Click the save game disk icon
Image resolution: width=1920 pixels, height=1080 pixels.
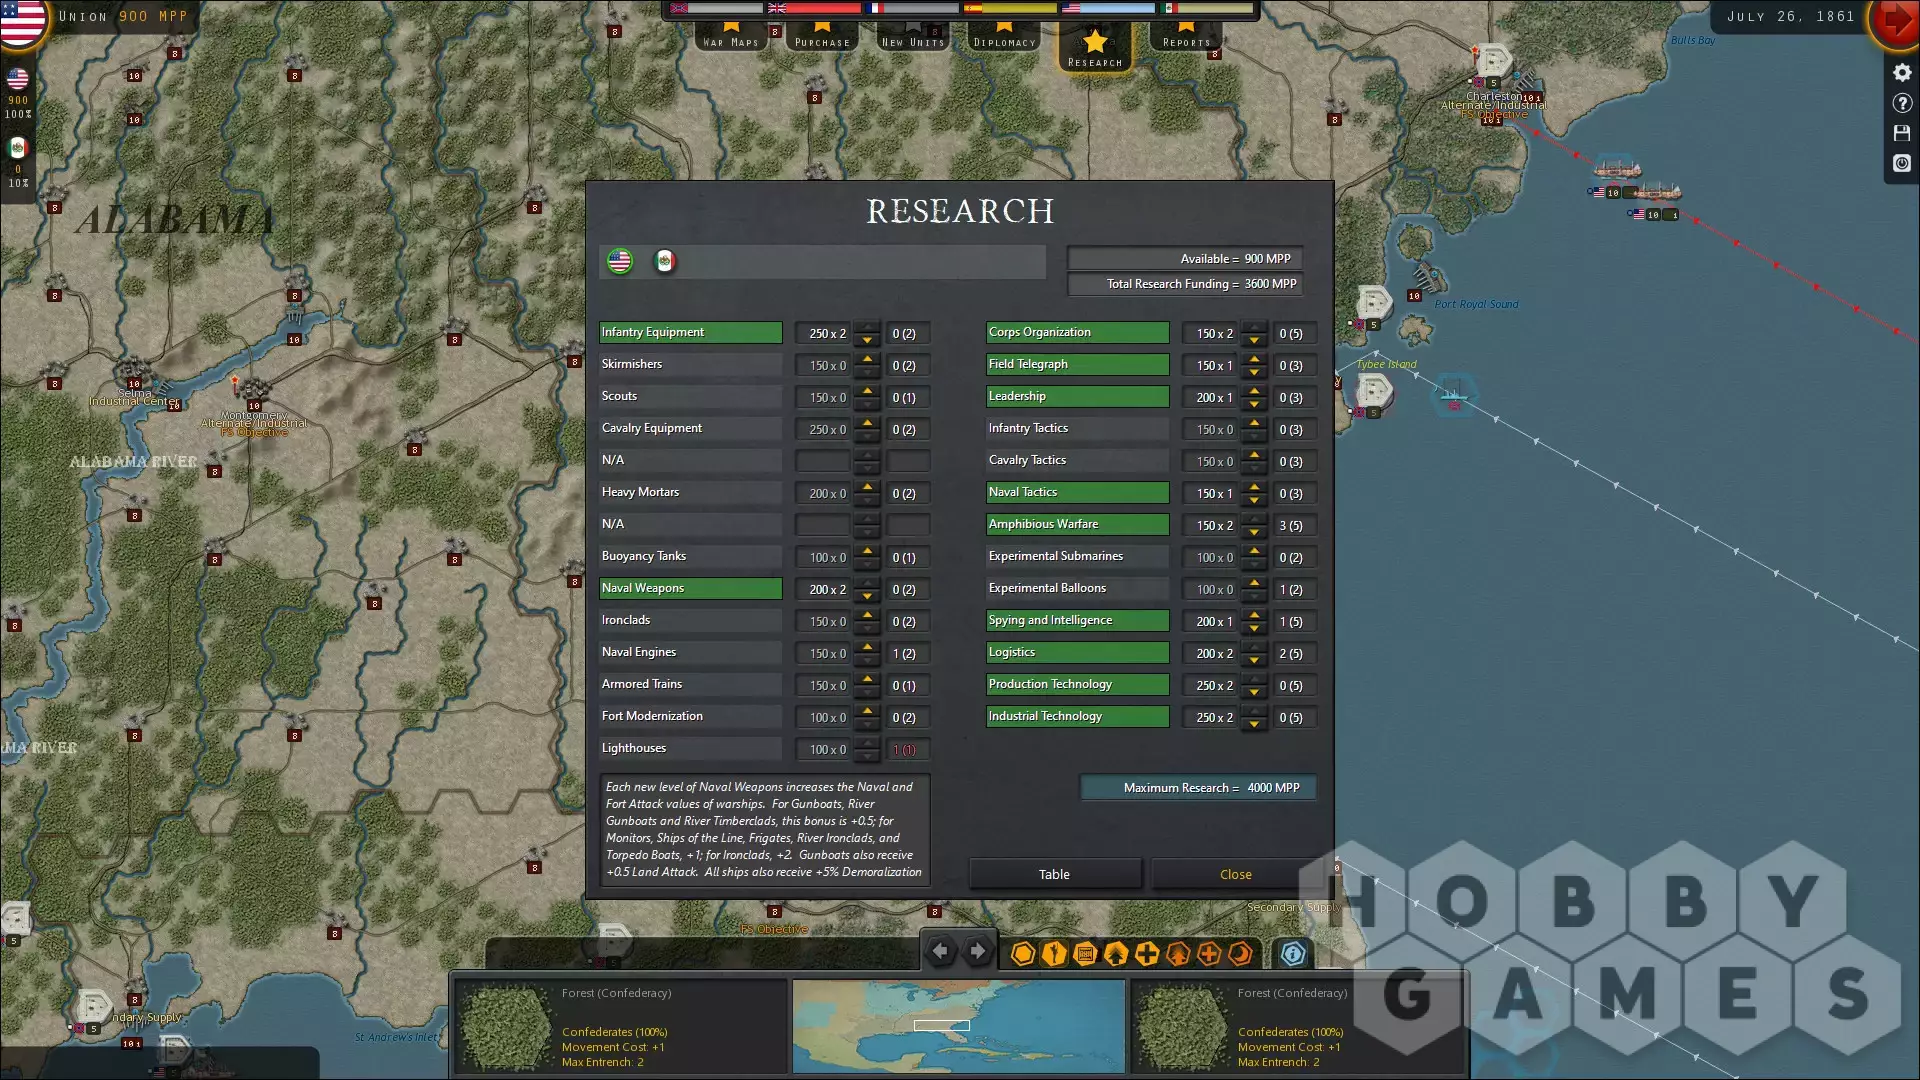click(x=1901, y=133)
